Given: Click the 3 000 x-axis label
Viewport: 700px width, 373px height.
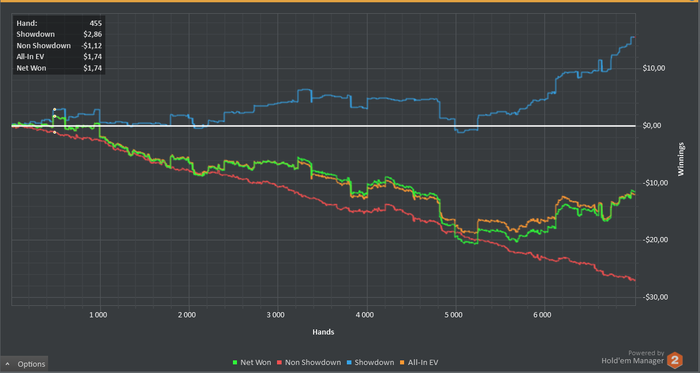Looking at the screenshot, I should 275,315.
